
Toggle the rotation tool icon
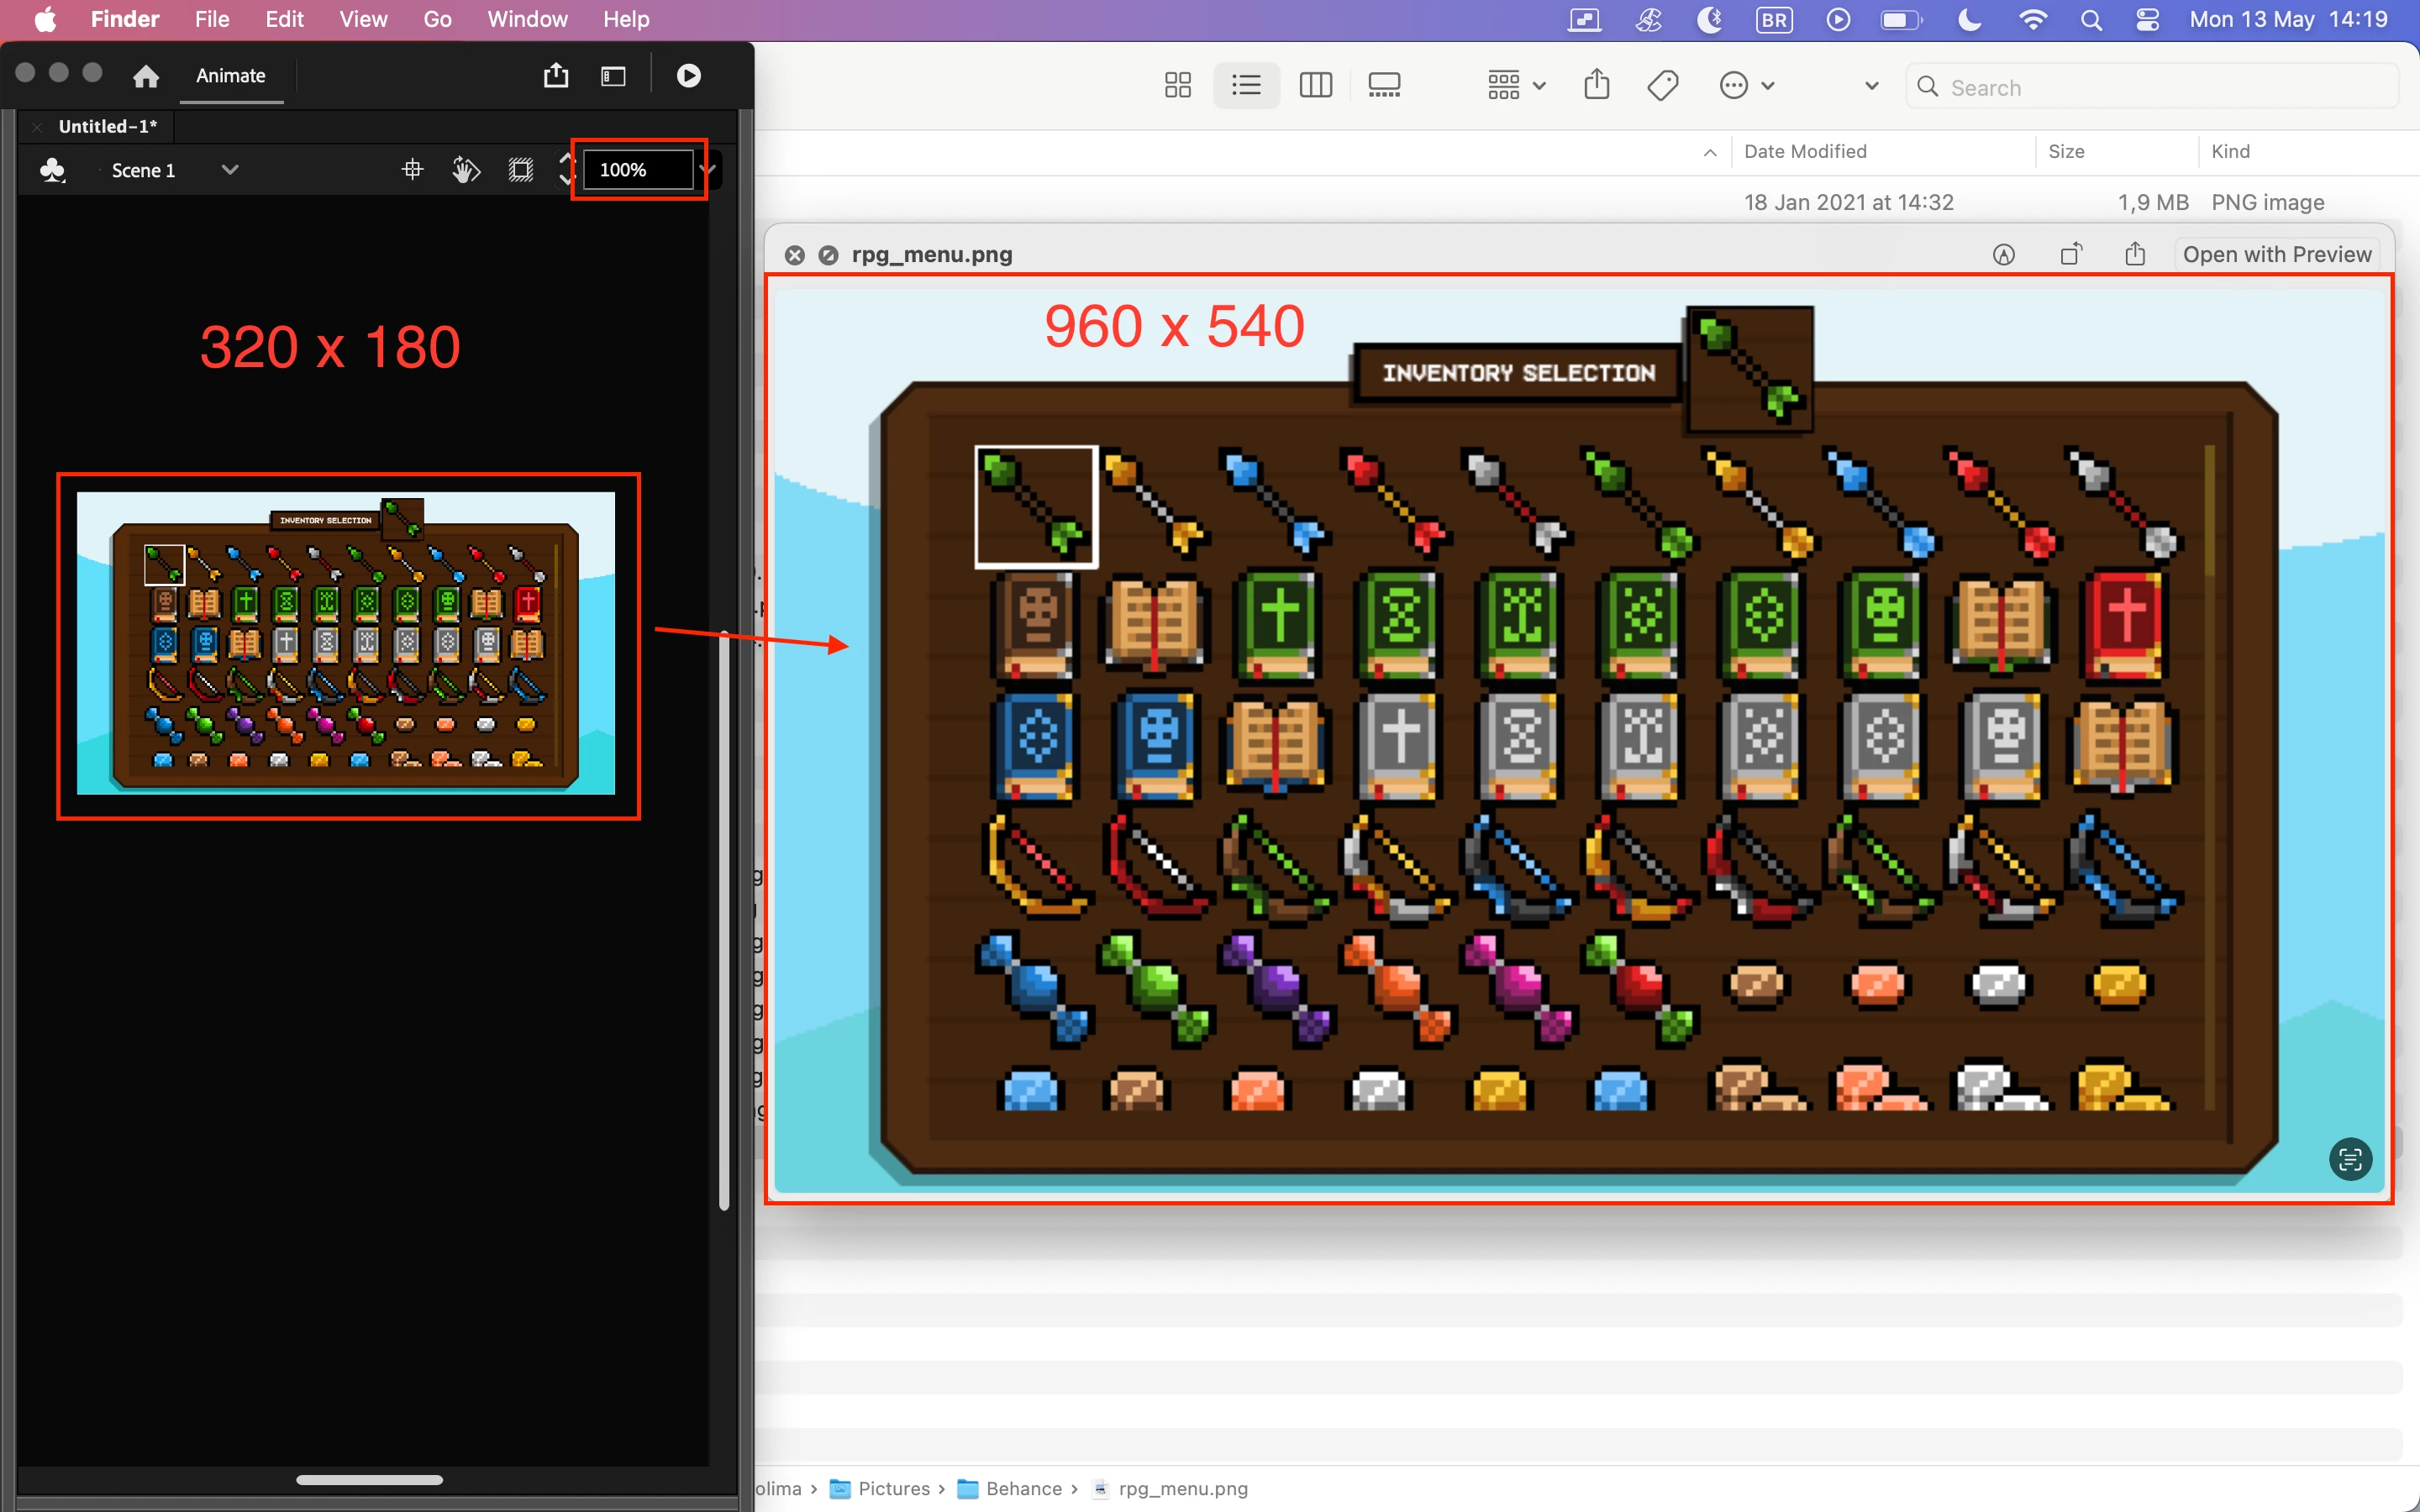click(x=466, y=170)
